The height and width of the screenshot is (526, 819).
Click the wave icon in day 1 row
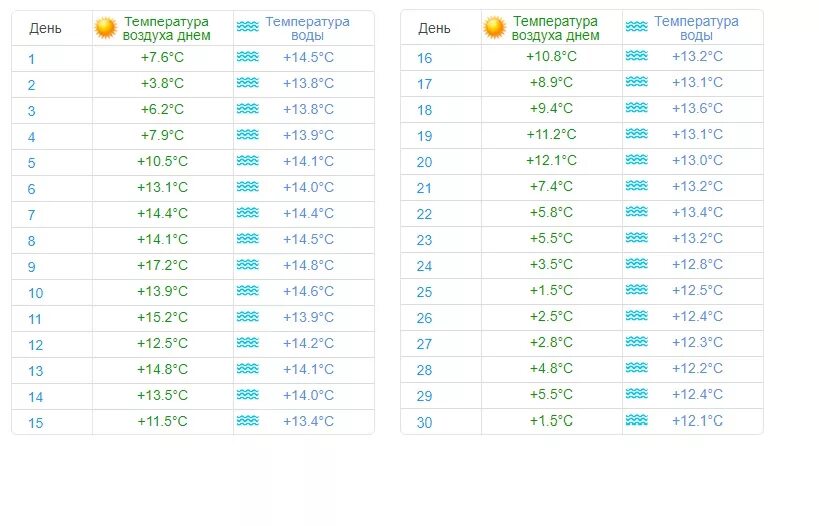pos(248,56)
